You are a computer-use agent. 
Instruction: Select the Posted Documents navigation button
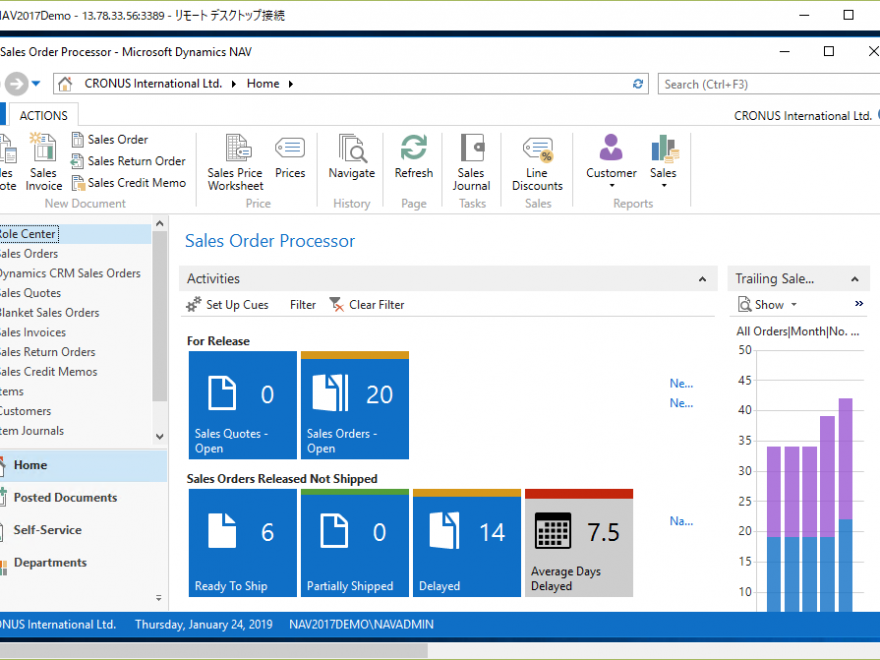click(x=84, y=498)
